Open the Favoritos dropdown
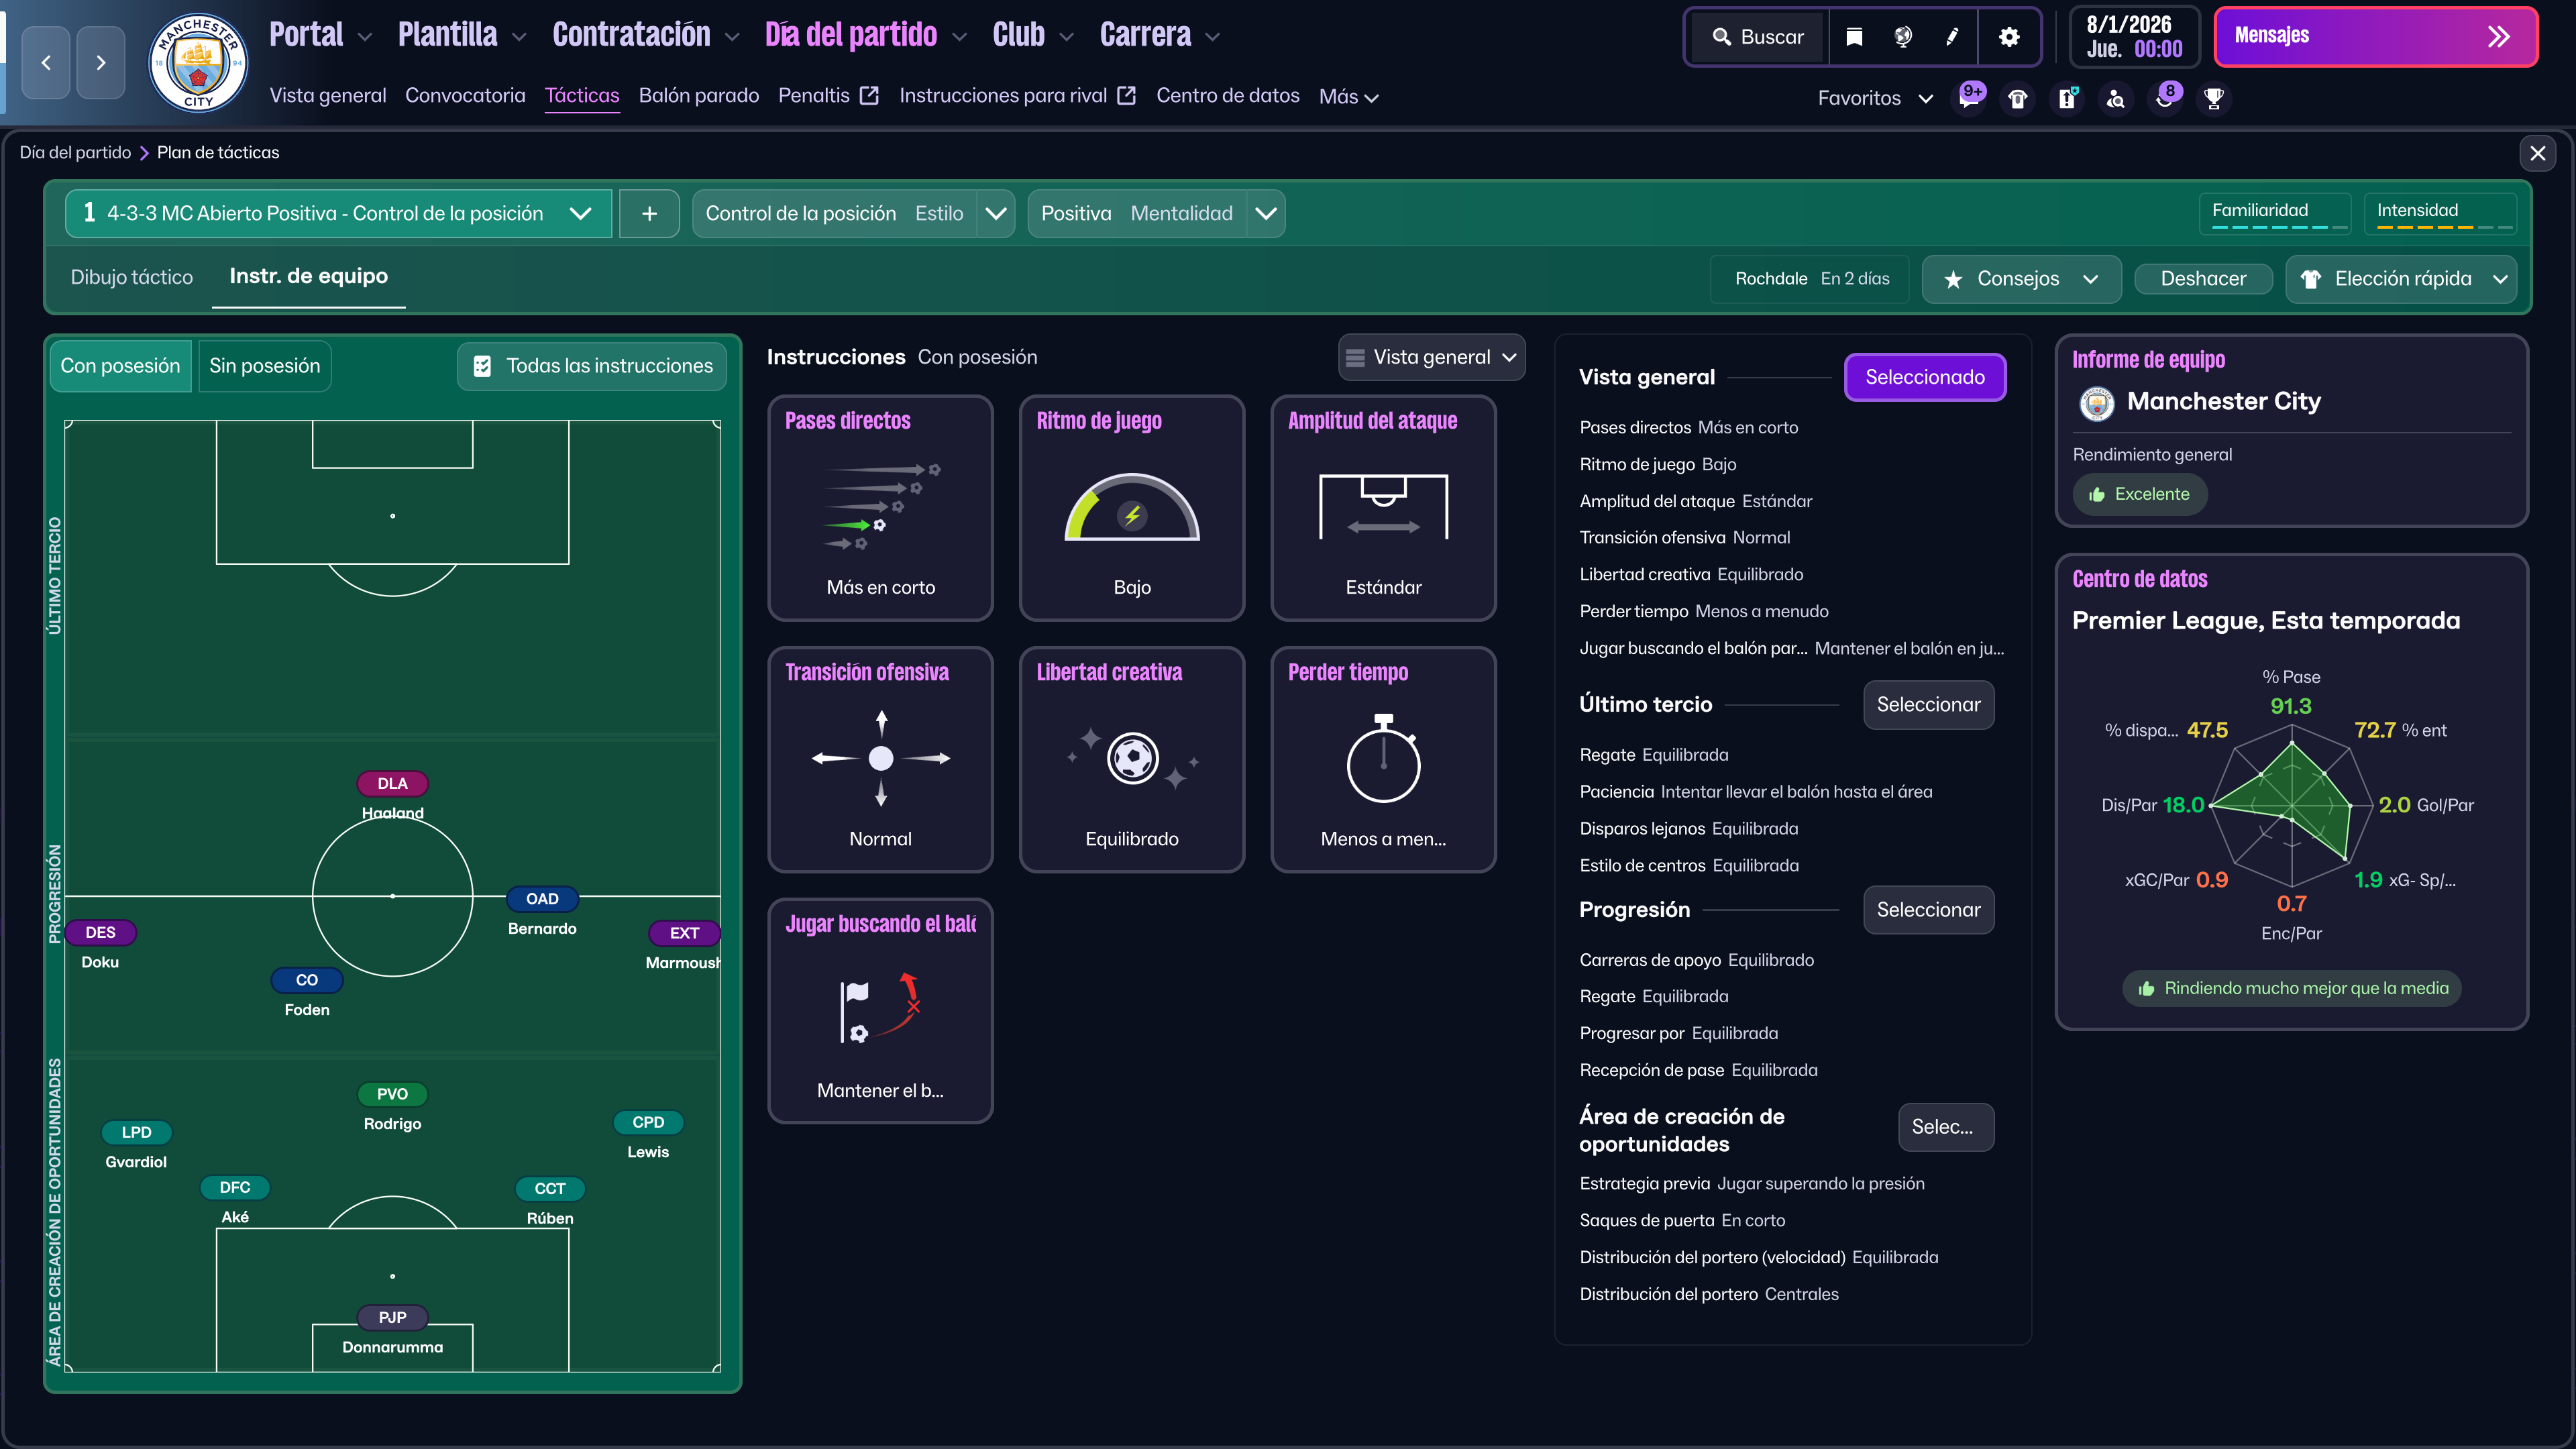2576x1449 pixels. tap(1875, 98)
